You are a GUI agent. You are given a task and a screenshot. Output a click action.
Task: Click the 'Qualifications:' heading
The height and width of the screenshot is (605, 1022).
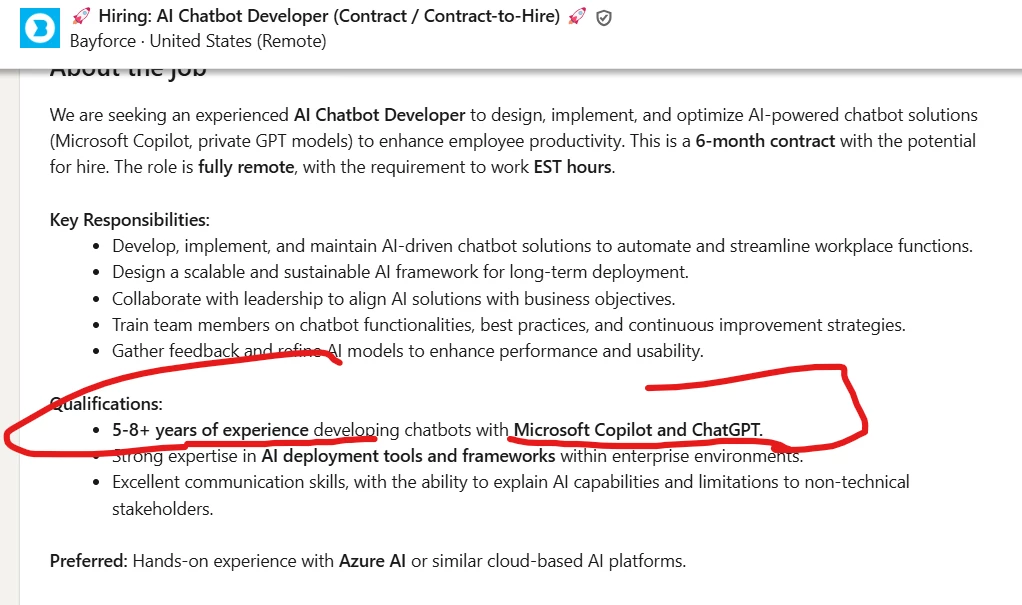[x=106, y=404]
